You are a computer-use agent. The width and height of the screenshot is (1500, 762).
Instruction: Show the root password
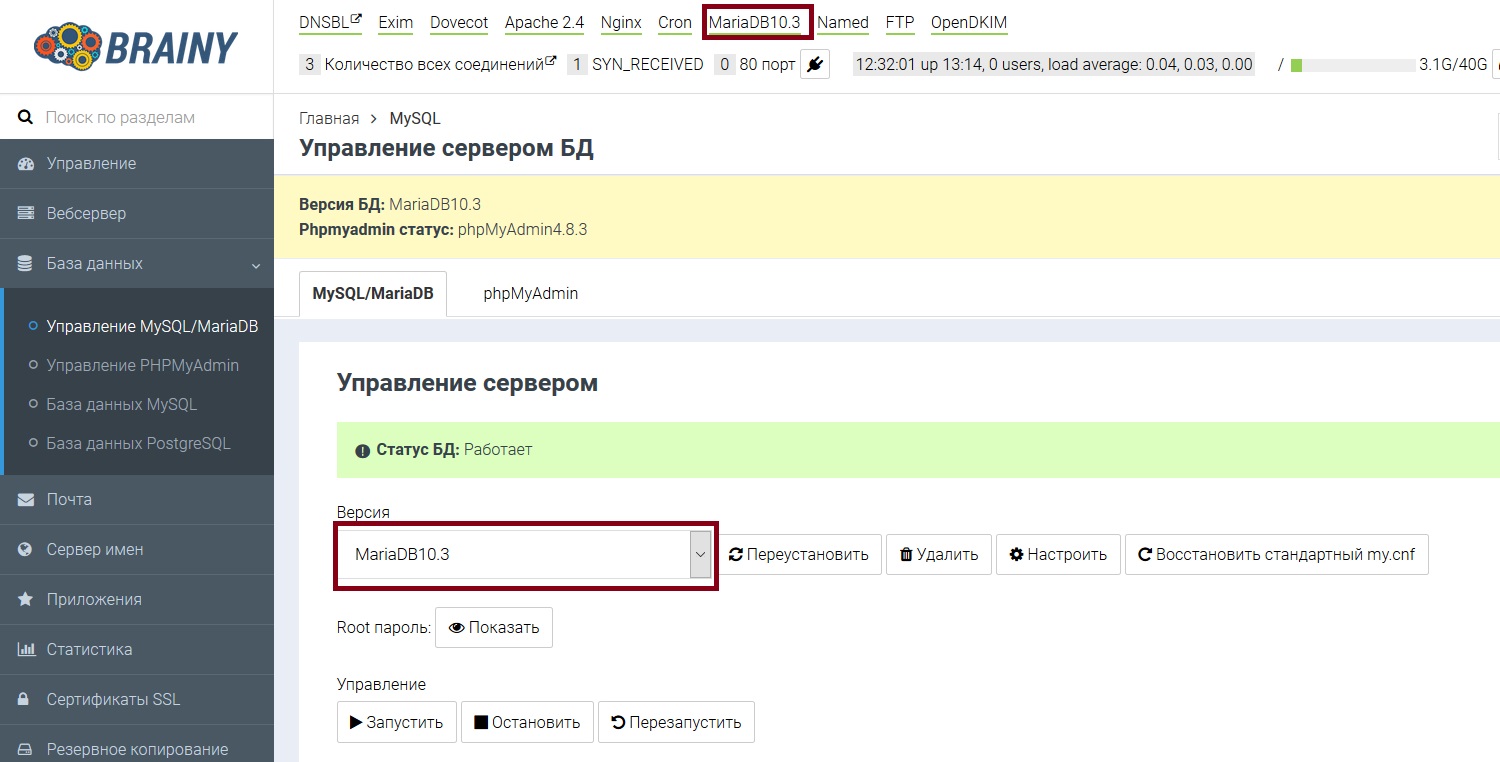pos(494,628)
